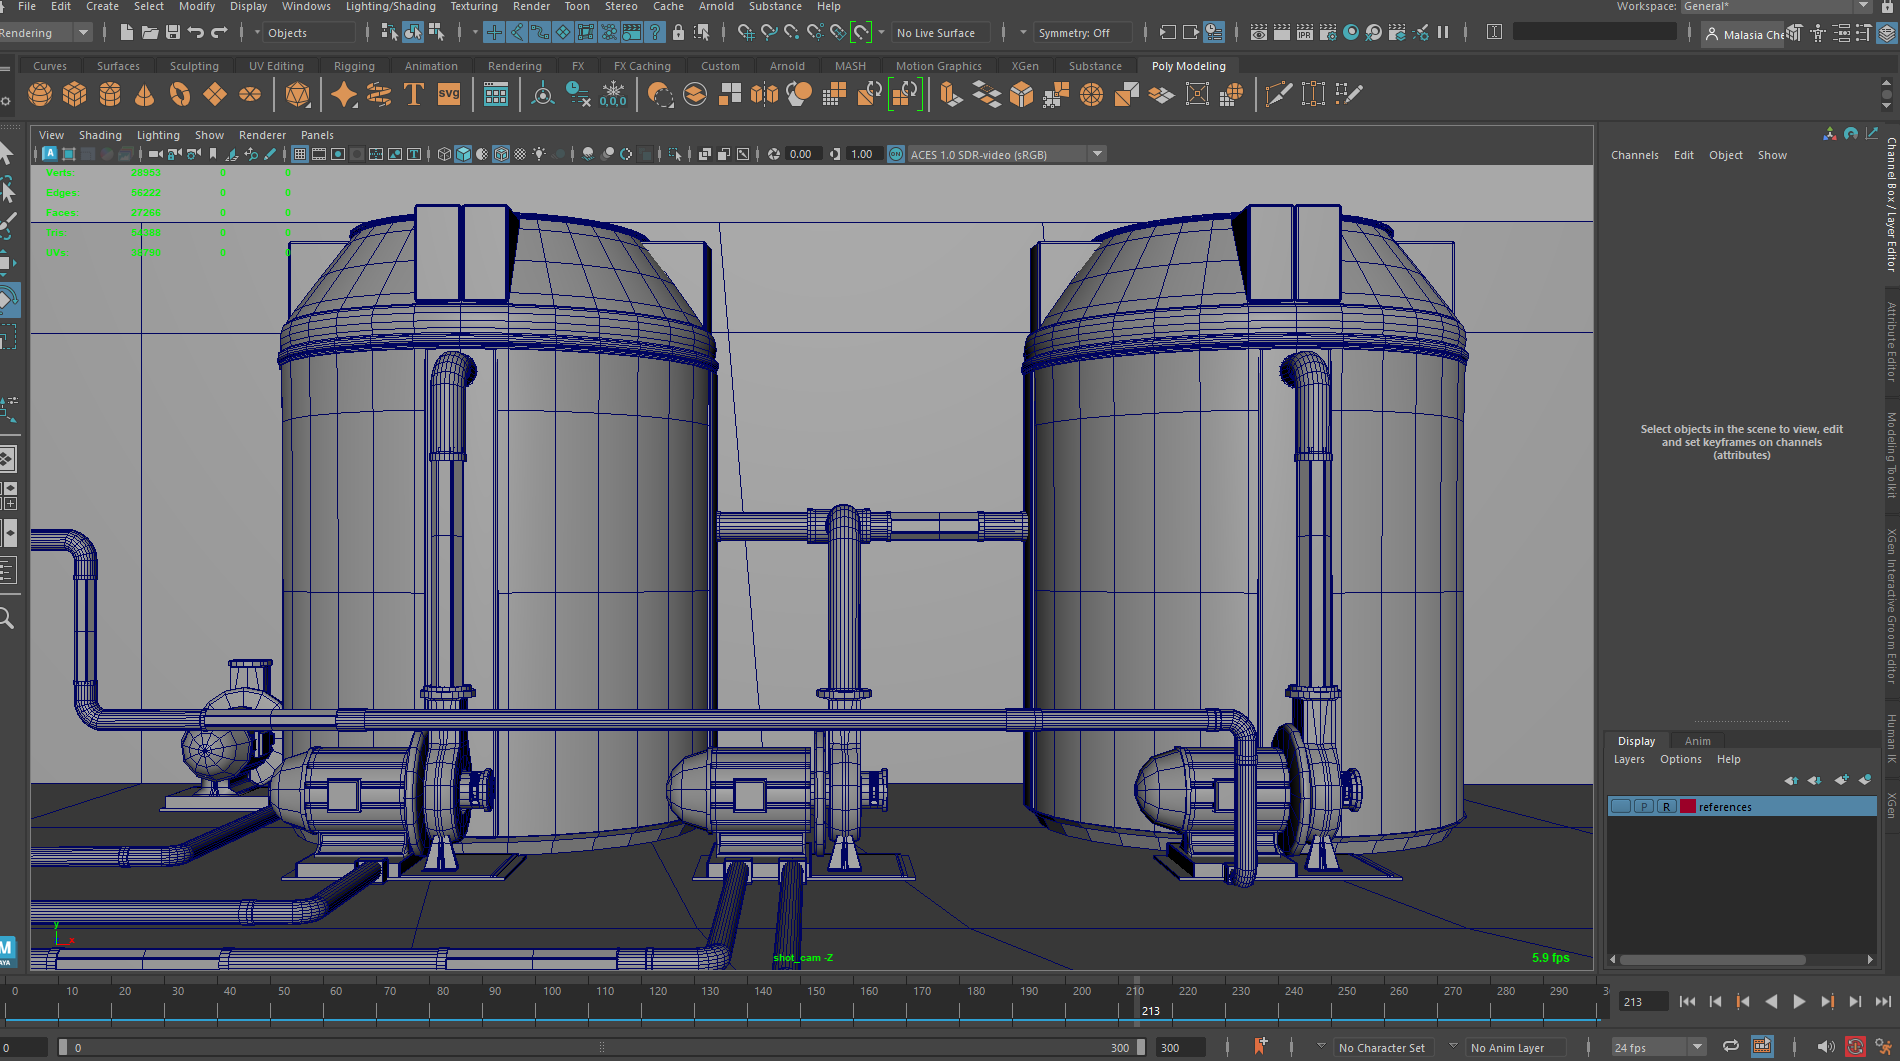The height and width of the screenshot is (1061, 1900).
Task: Click the save scene icon
Action: [x=173, y=33]
